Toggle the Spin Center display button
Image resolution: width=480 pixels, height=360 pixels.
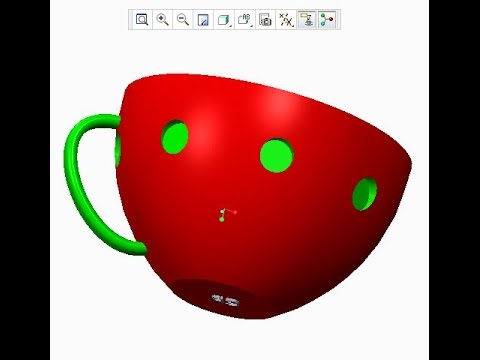point(327,20)
